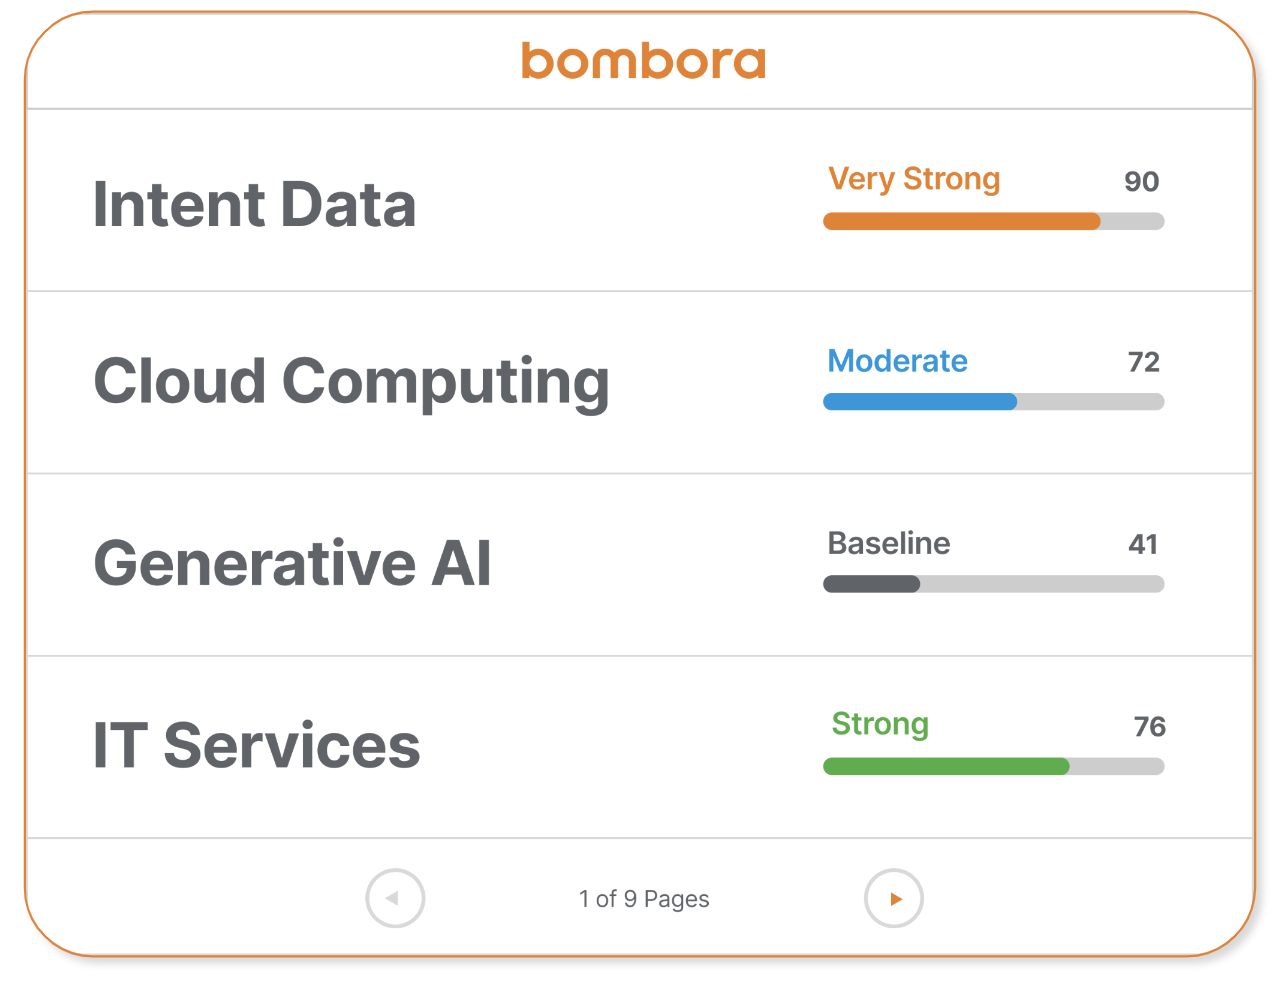Screen dimensions: 1284x984
Task: Click the gray Baseline progress bar
Action: 993,584
